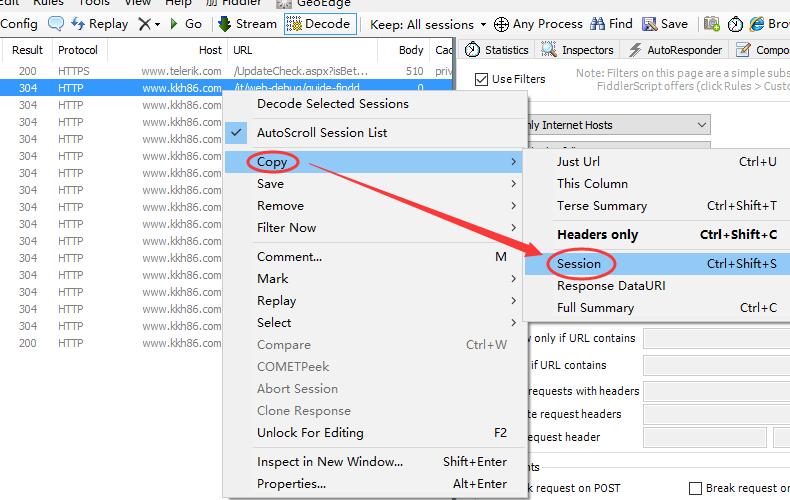790x500 pixels.
Task: Expand the Copy submenu
Action: pos(375,162)
